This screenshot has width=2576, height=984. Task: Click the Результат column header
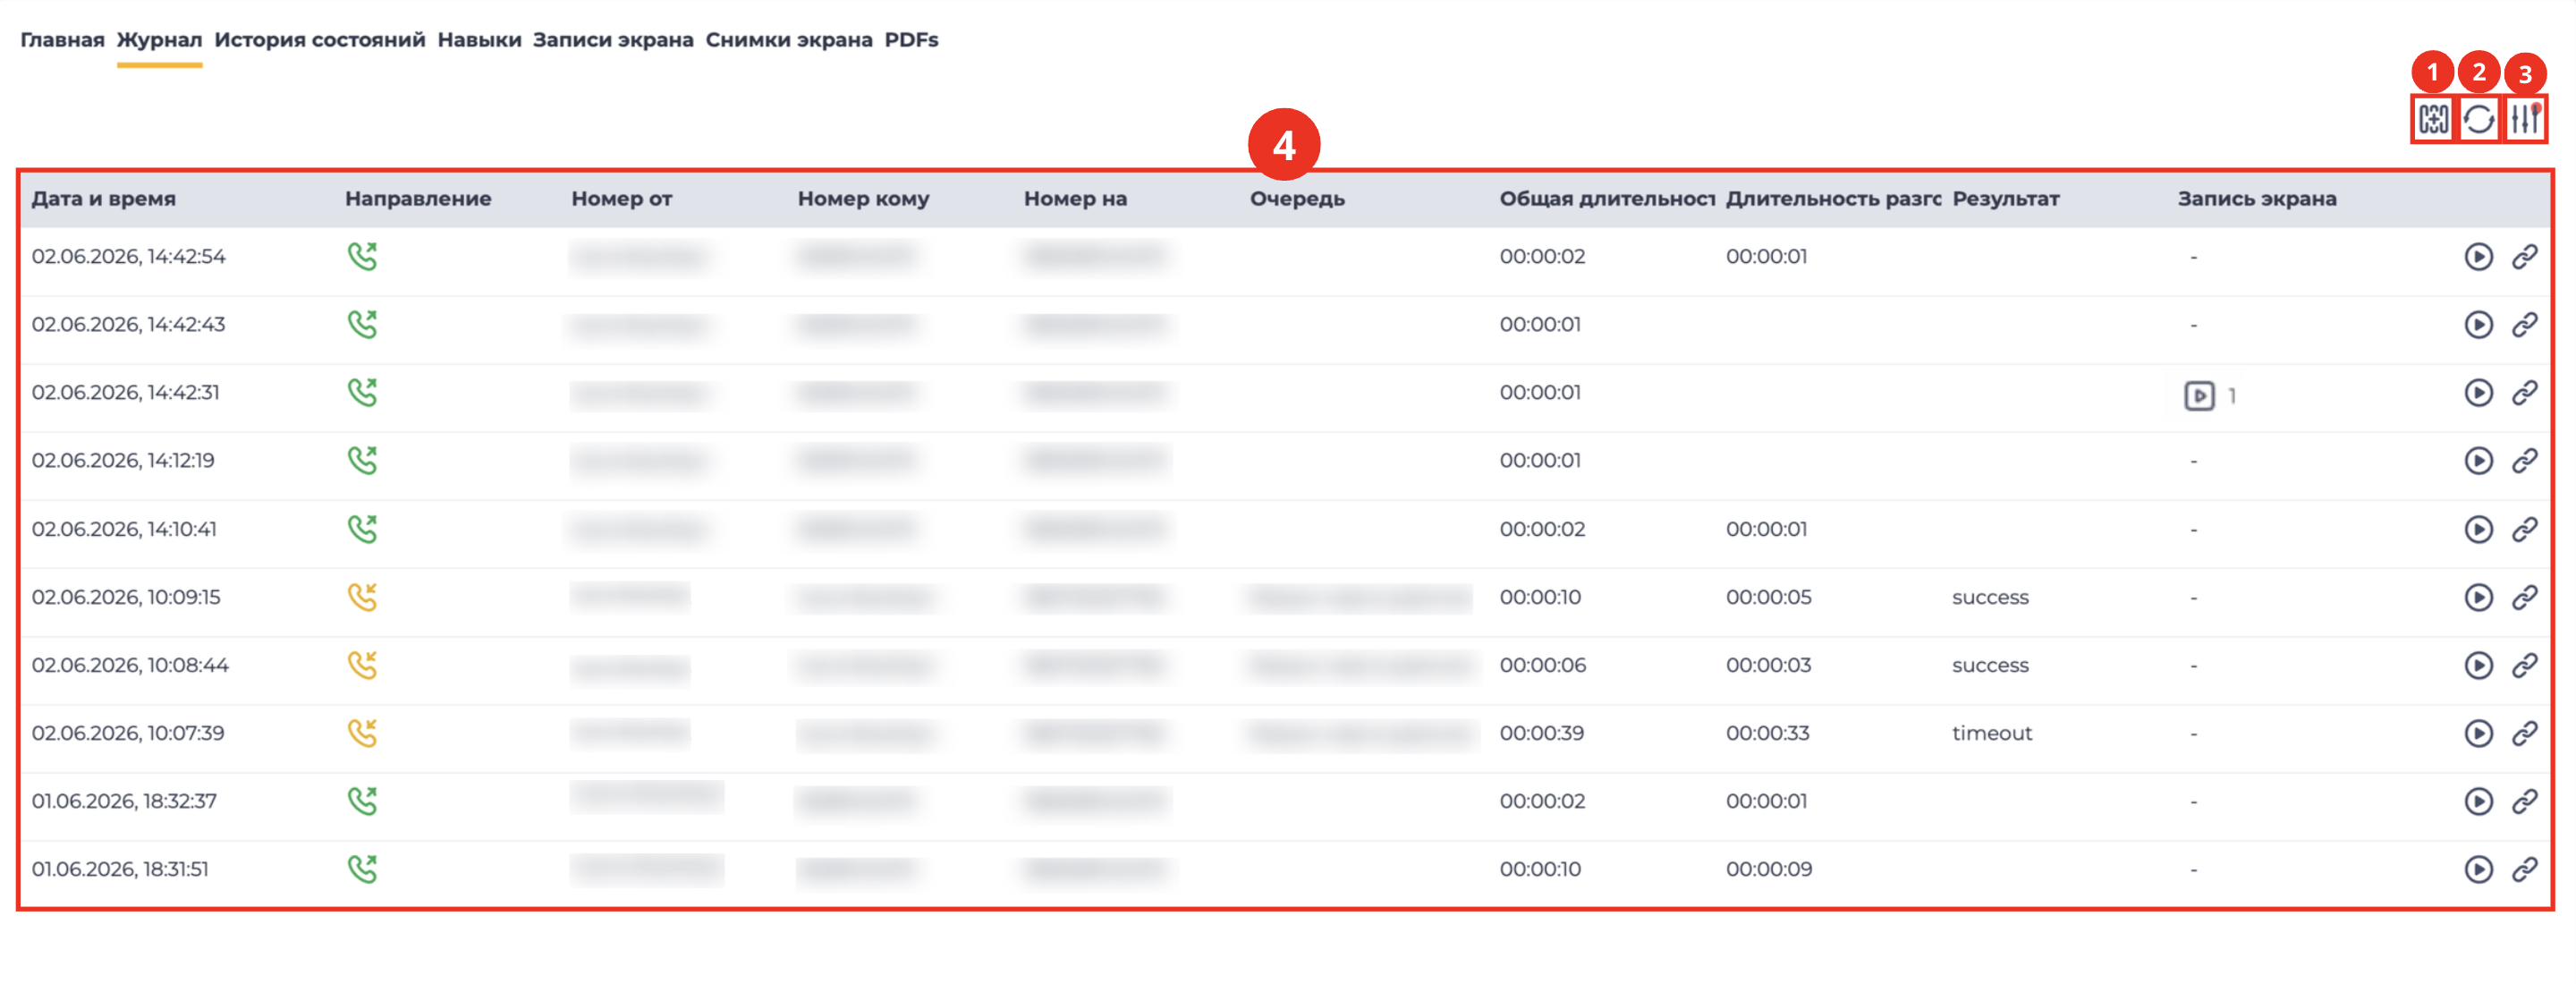click(2005, 198)
